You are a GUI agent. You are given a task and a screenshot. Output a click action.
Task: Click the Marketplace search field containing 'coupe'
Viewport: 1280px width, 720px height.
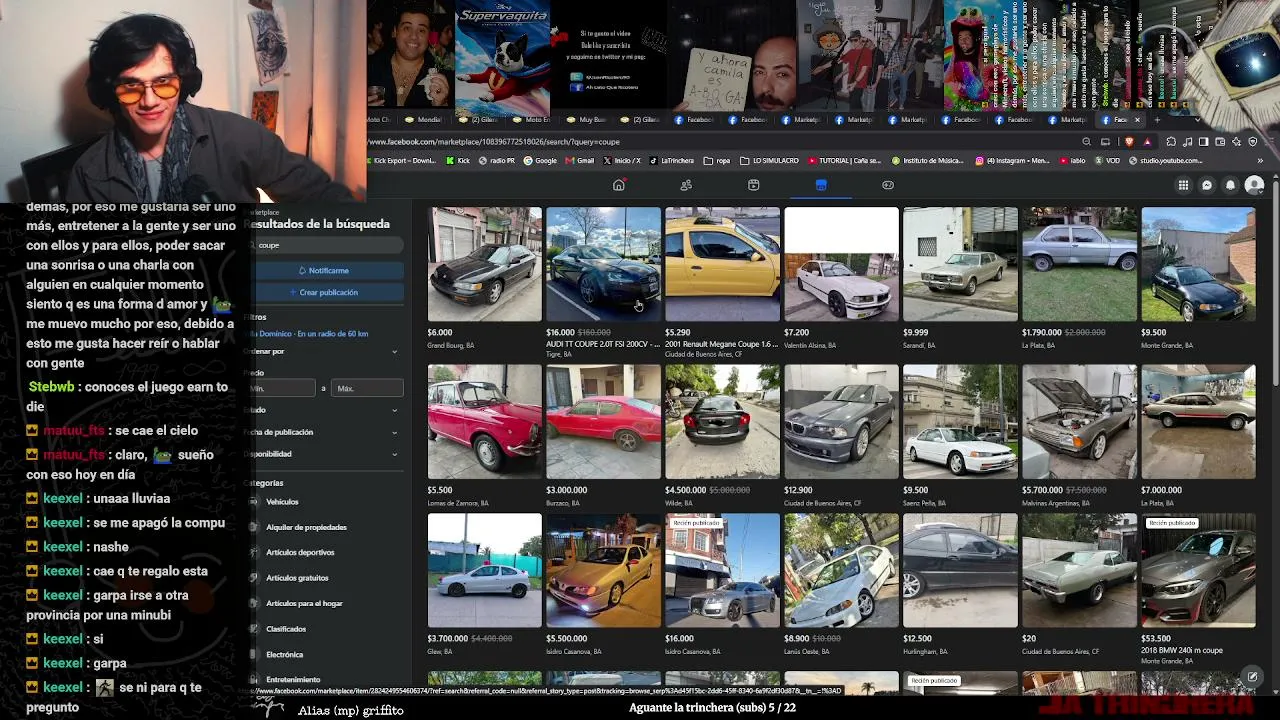(x=326, y=245)
